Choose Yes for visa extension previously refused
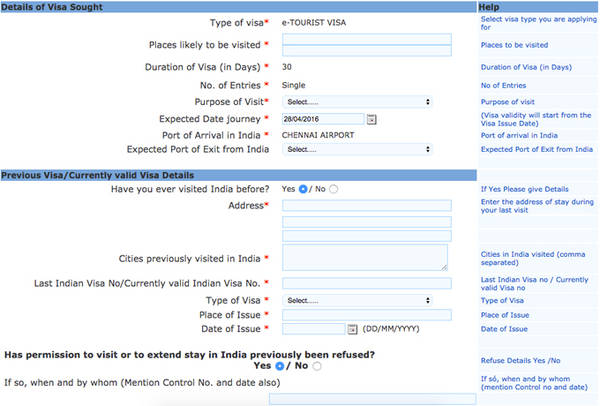This screenshot has height=406, width=600. (280, 366)
